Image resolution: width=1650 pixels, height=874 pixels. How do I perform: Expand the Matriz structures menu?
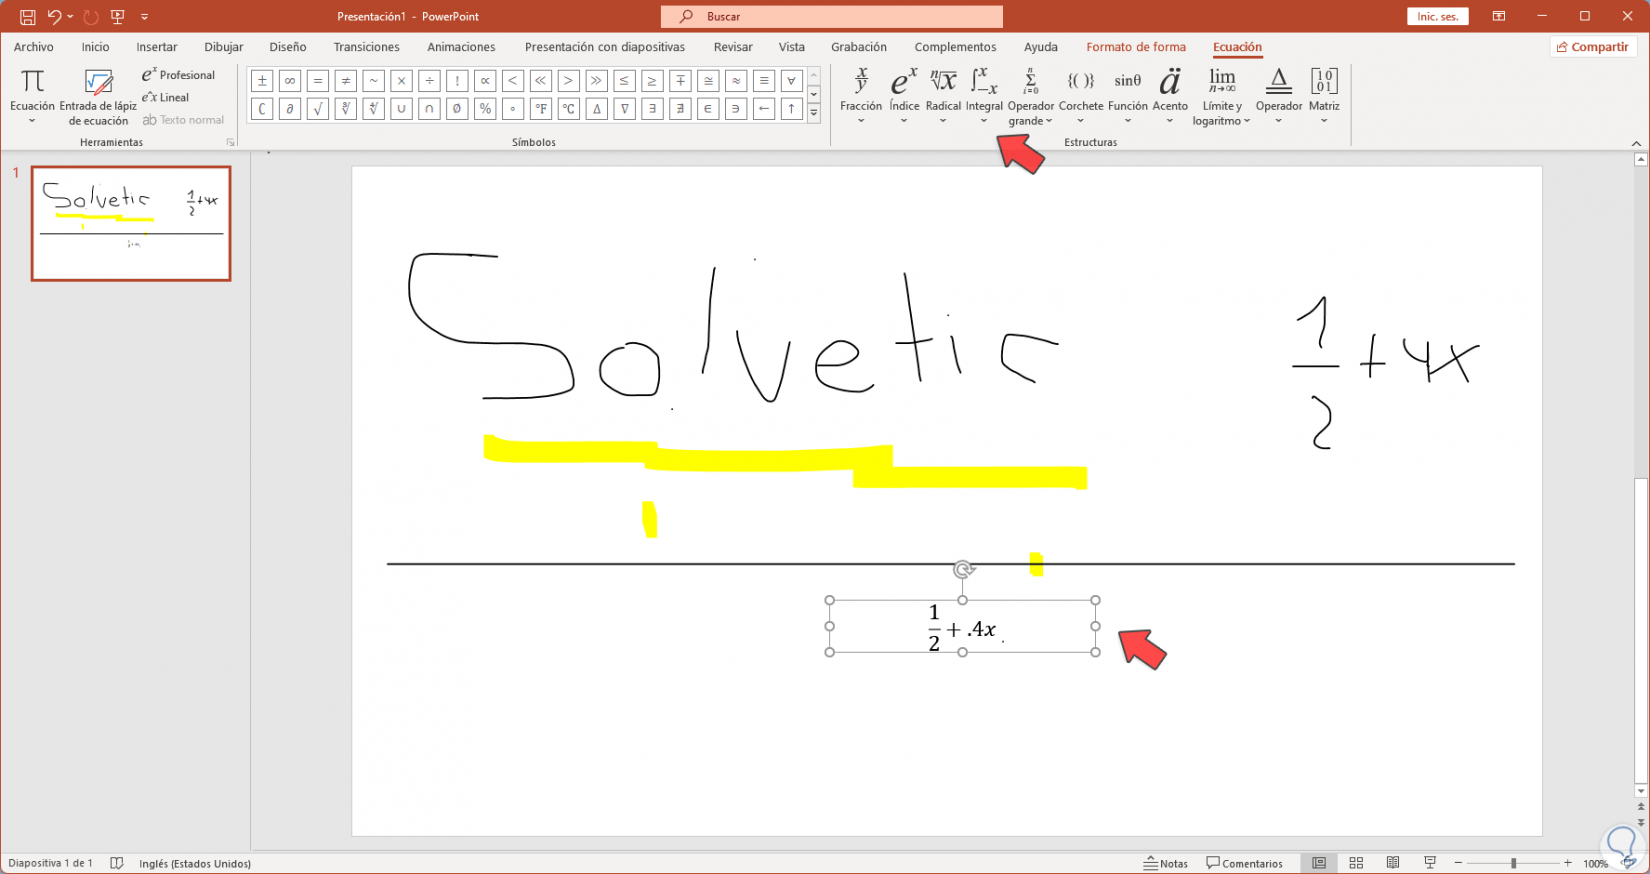pyautogui.click(x=1324, y=97)
